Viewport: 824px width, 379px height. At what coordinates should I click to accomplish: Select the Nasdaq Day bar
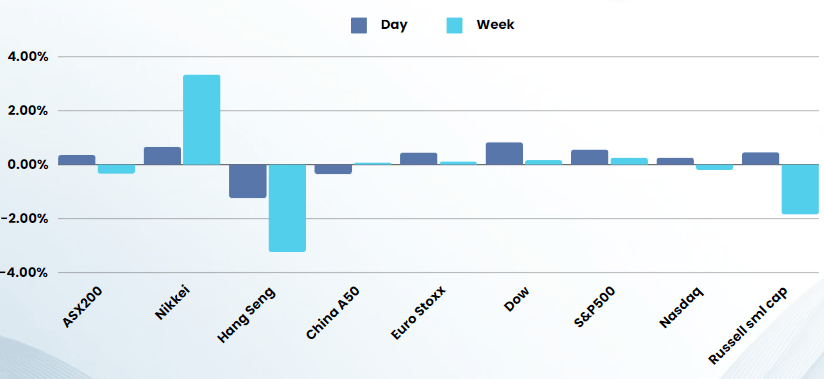tap(675, 161)
